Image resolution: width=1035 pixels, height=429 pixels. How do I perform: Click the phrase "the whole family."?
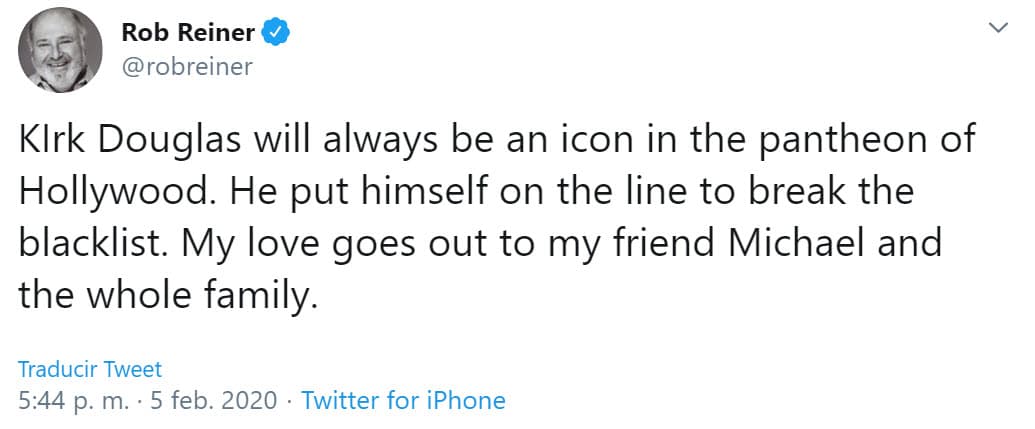click(x=168, y=296)
